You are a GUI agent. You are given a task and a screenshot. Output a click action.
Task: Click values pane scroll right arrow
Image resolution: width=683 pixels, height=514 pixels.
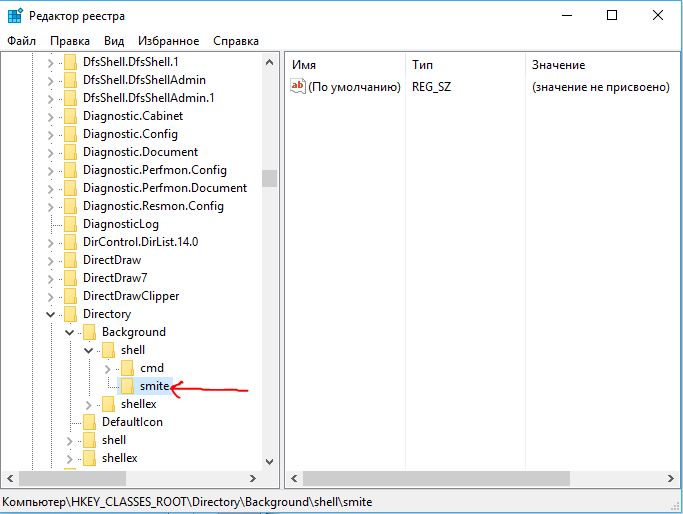[x=671, y=478]
